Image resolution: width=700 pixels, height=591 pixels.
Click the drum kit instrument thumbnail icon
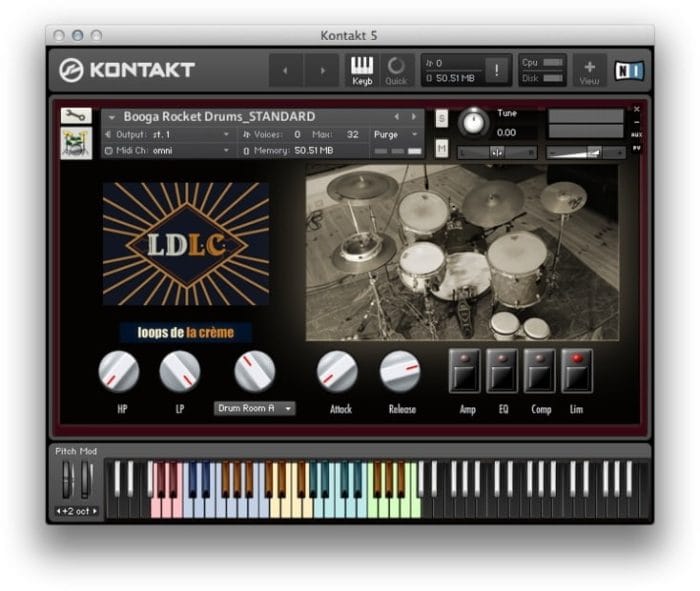(x=76, y=143)
